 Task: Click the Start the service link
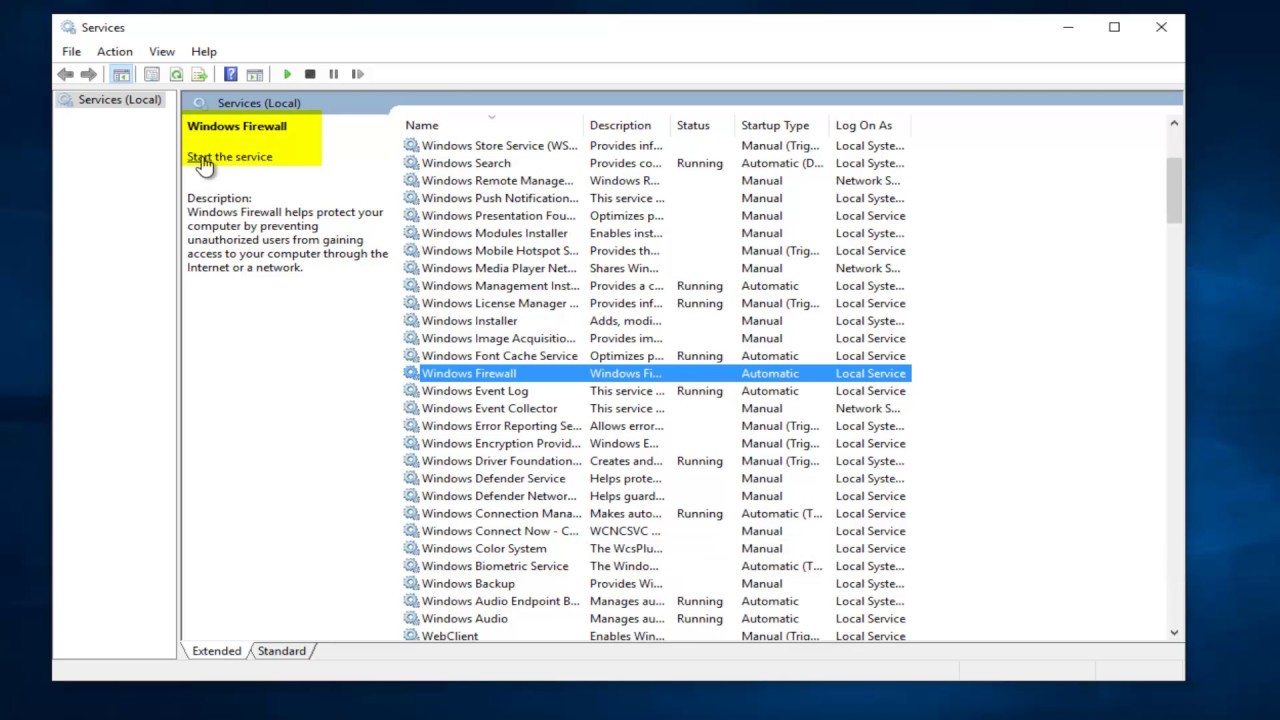229,157
